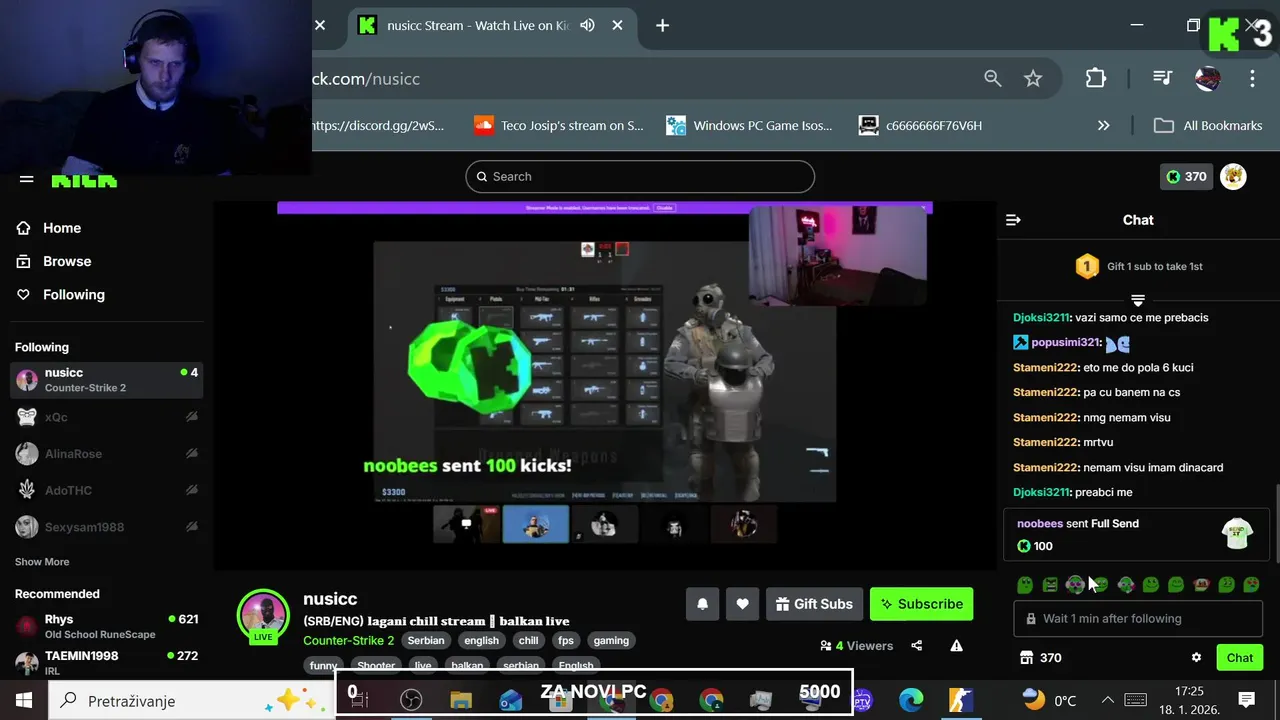The height and width of the screenshot is (720, 1280).
Task: Select the fps tag
Action: click(566, 641)
